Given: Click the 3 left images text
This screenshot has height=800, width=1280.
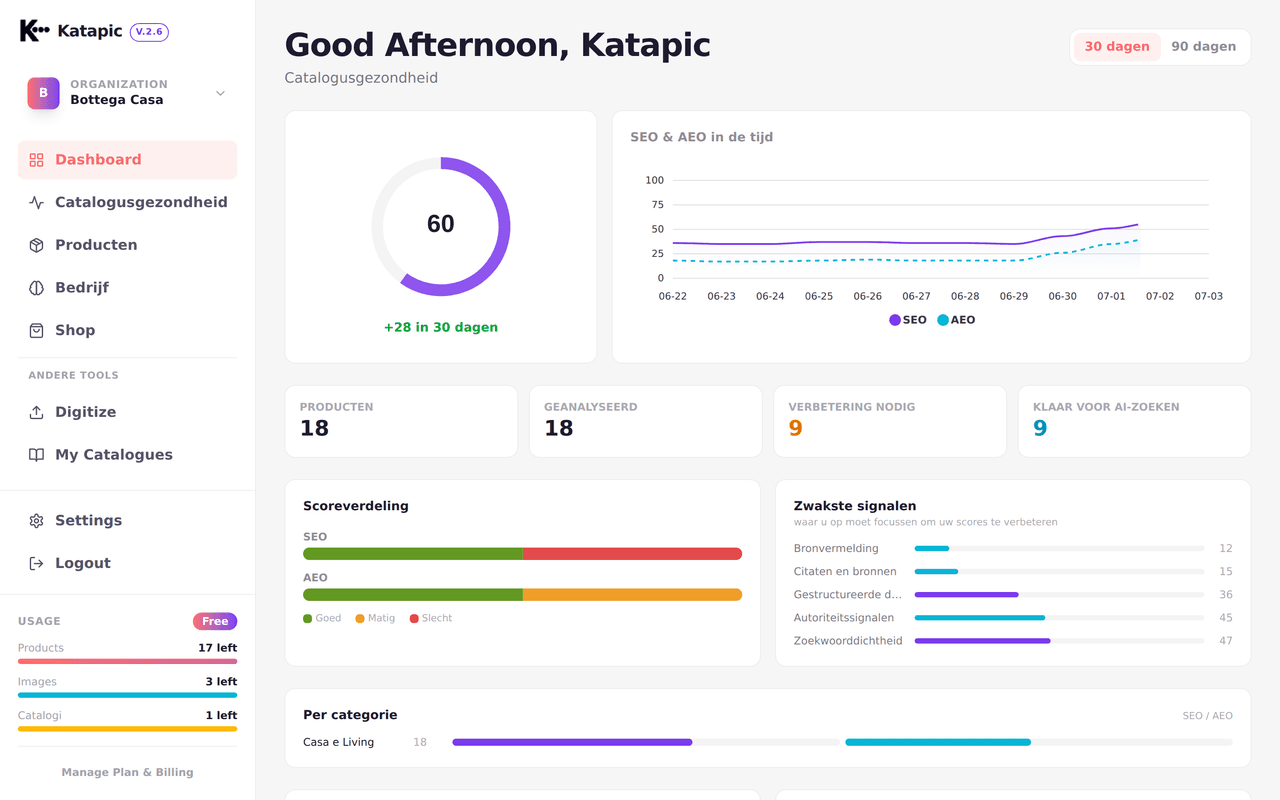Looking at the screenshot, I should [x=221, y=682].
